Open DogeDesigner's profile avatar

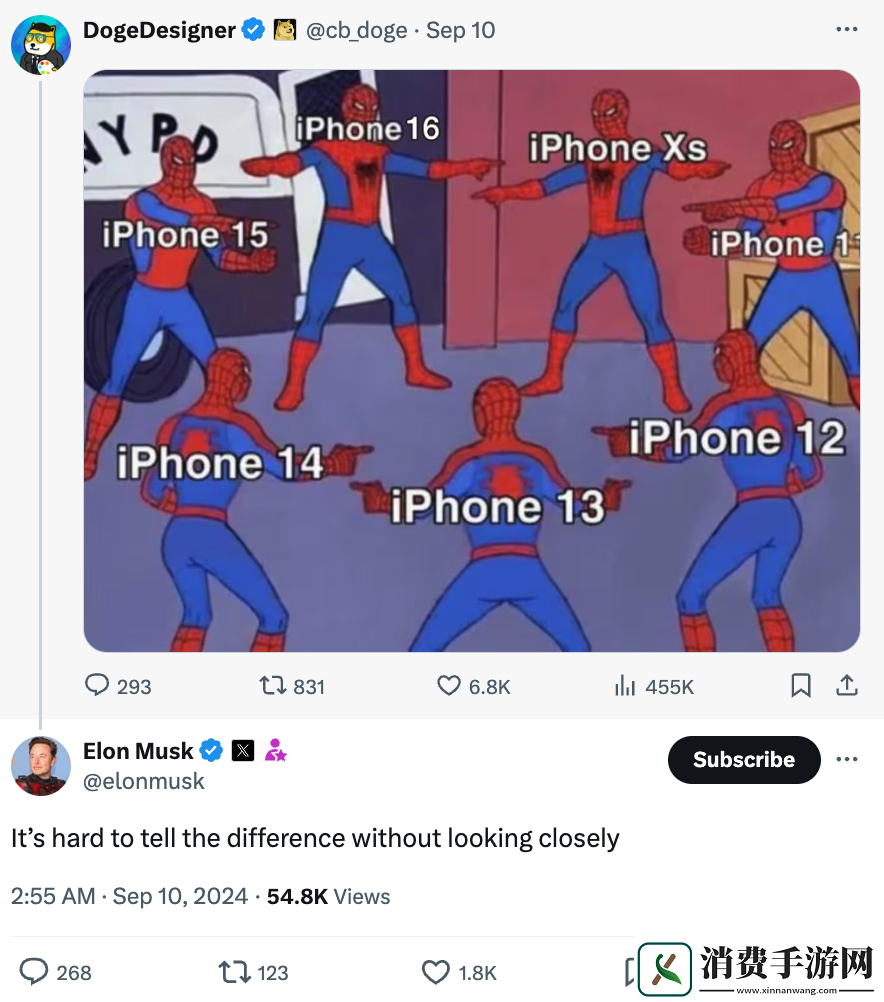40,45
